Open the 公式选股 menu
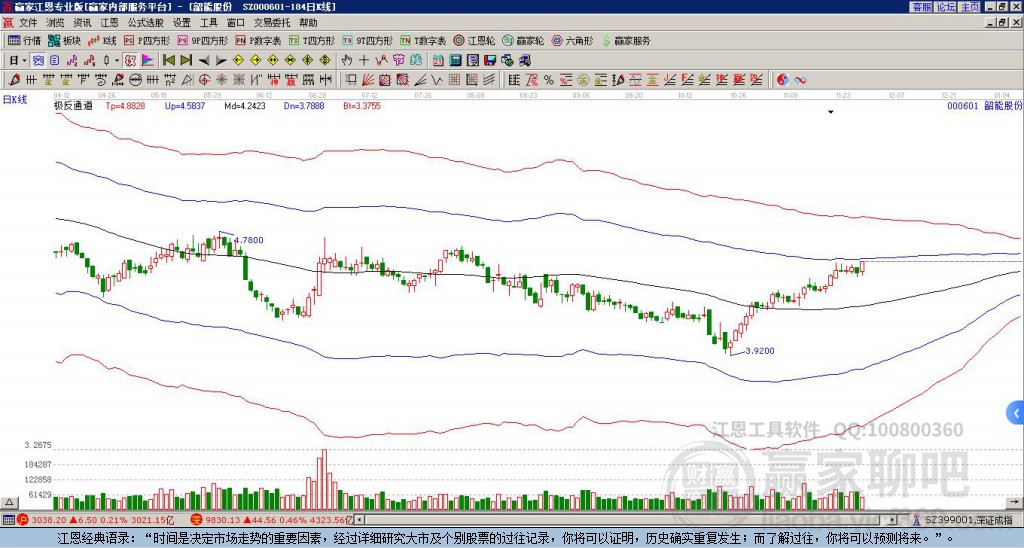 [x=146, y=23]
